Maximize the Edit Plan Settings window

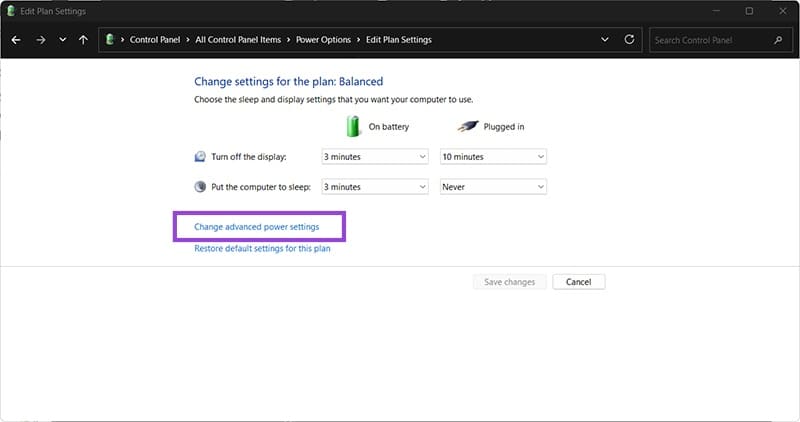click(749, 11)
